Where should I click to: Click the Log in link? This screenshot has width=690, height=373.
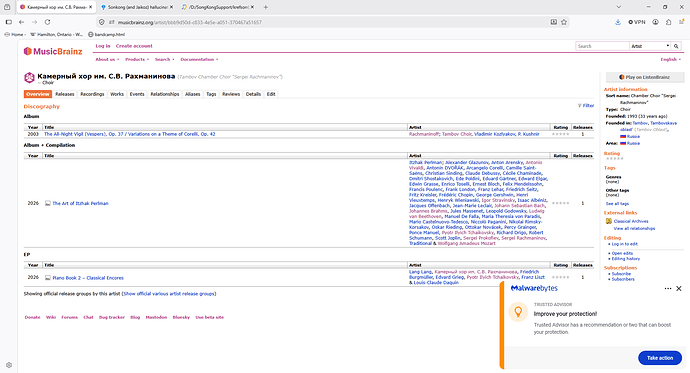point(103,46)
